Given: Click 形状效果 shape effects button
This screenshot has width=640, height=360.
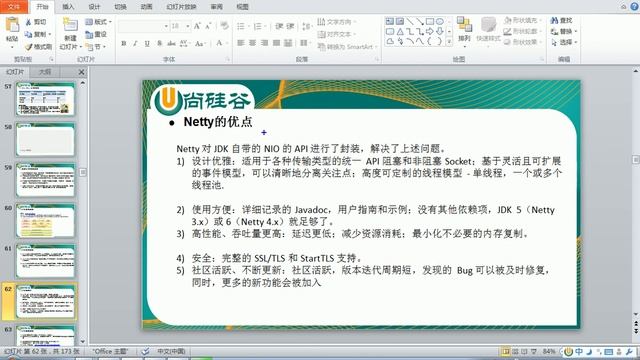Looking at the screenshot, I should (x=522, y=42).
